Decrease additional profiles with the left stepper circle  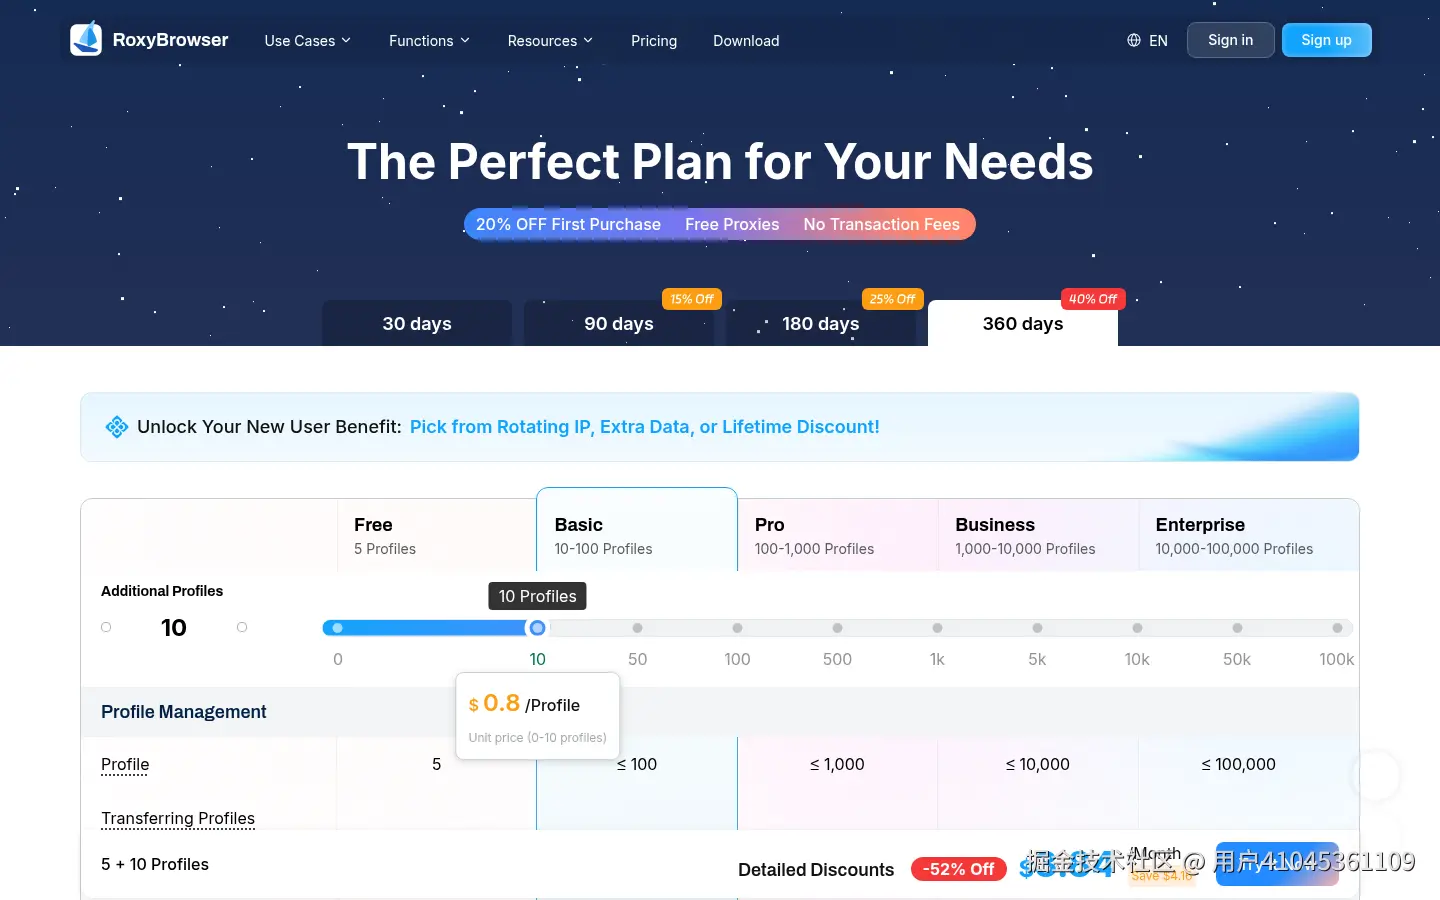[x=106, y=627]
